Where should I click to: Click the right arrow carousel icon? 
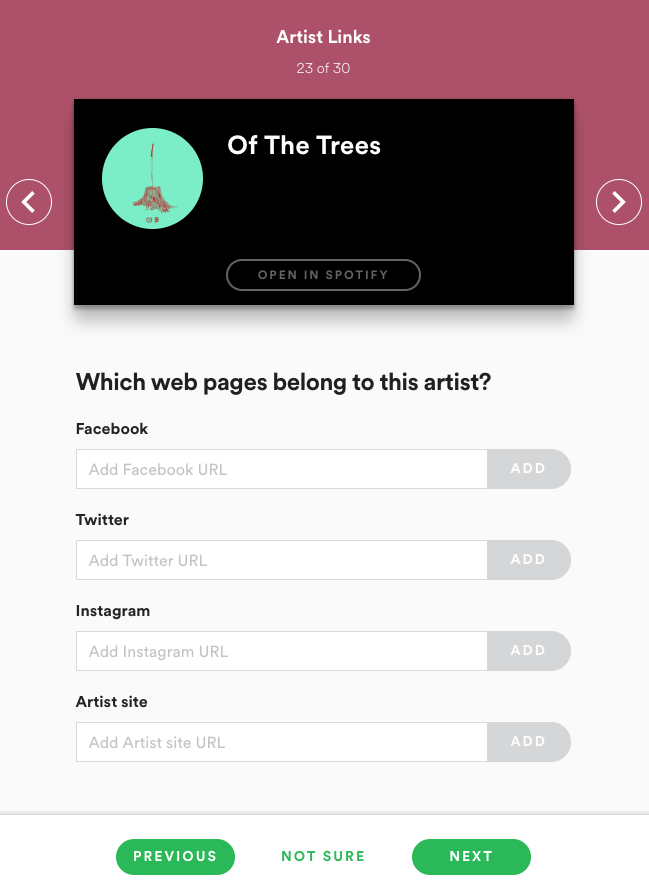coord(619,202)
